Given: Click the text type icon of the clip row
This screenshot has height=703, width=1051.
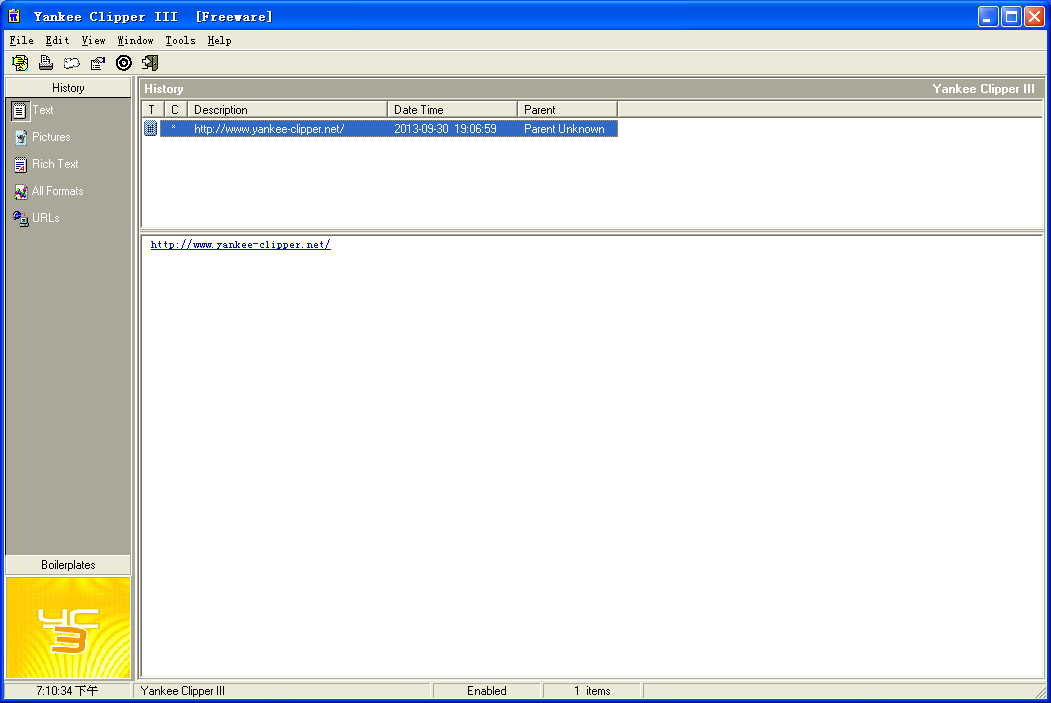Looking at the screenshot, I should (x=151, y=129).
